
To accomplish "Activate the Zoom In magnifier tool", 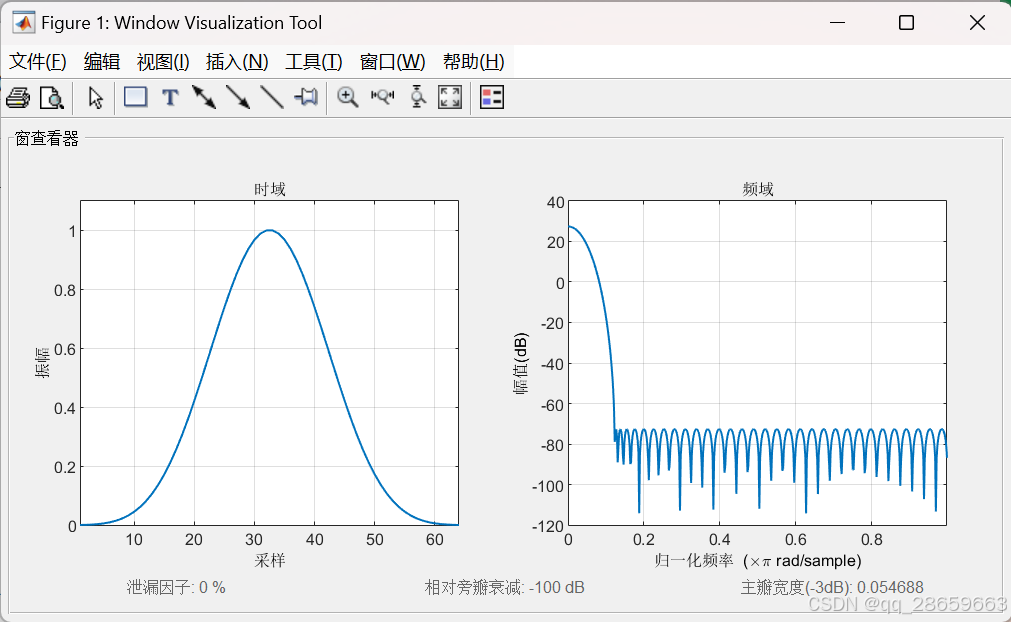I will [348, 98].
